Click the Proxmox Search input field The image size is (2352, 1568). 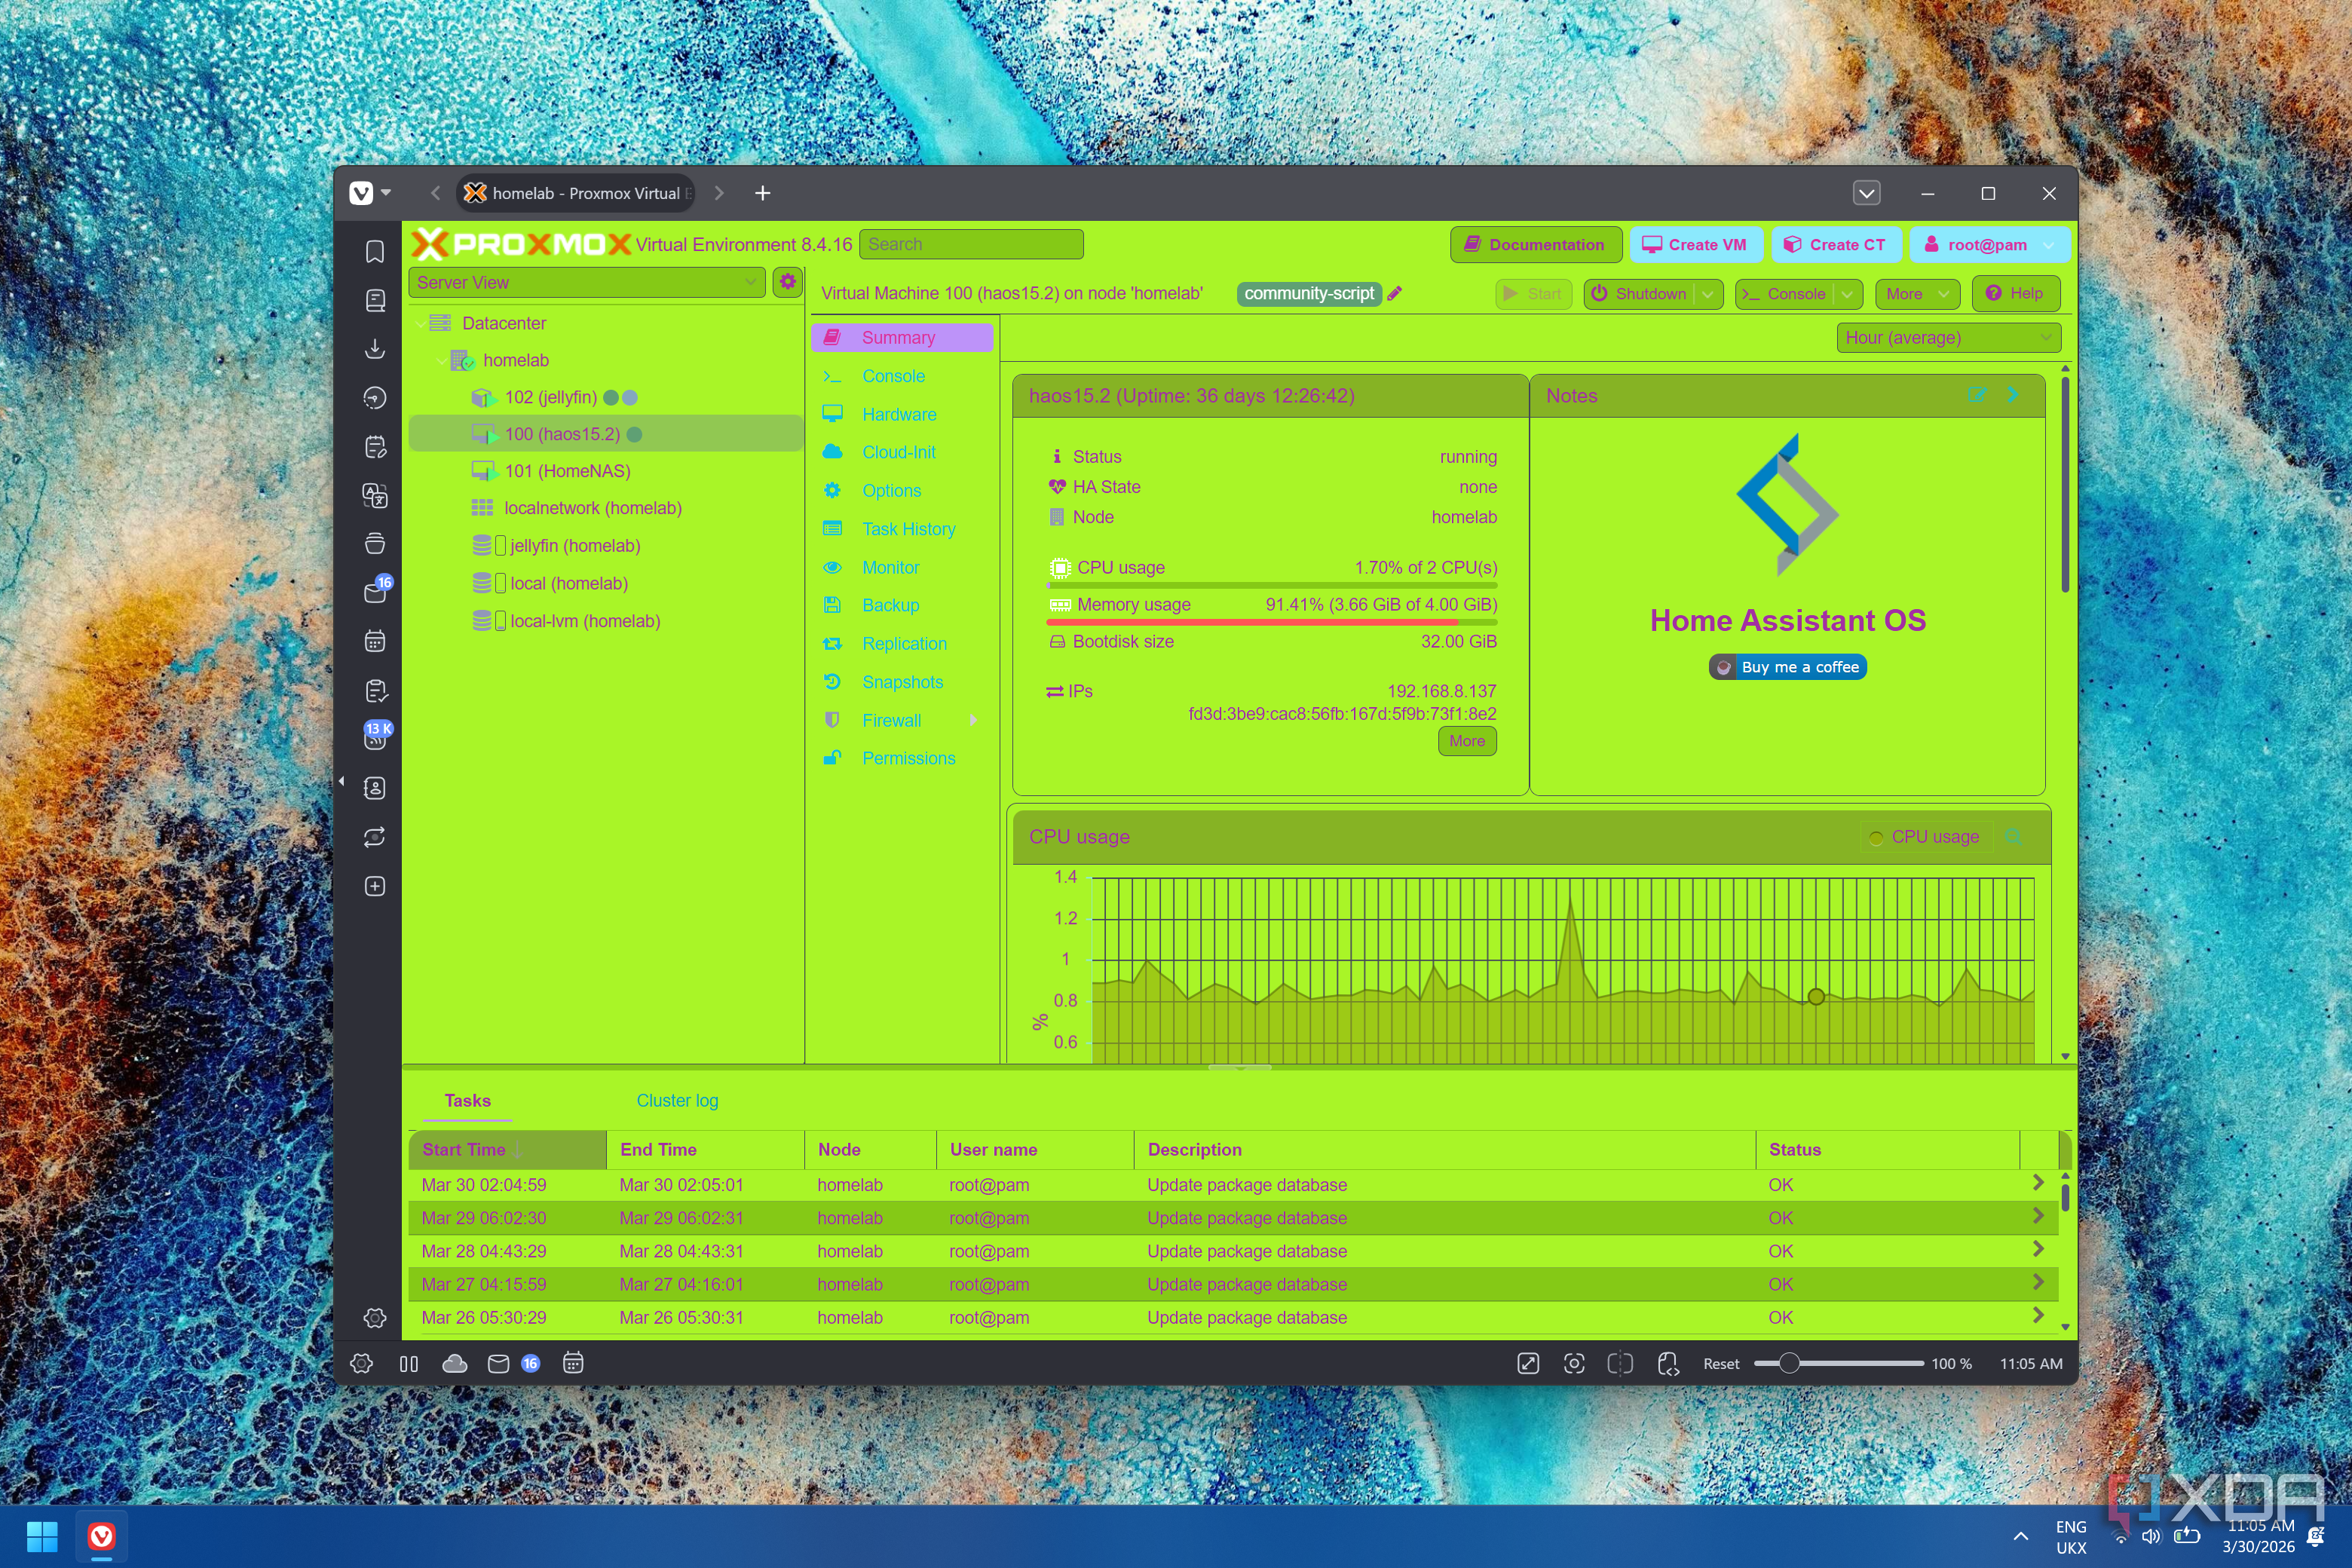(x=970, y=244)
